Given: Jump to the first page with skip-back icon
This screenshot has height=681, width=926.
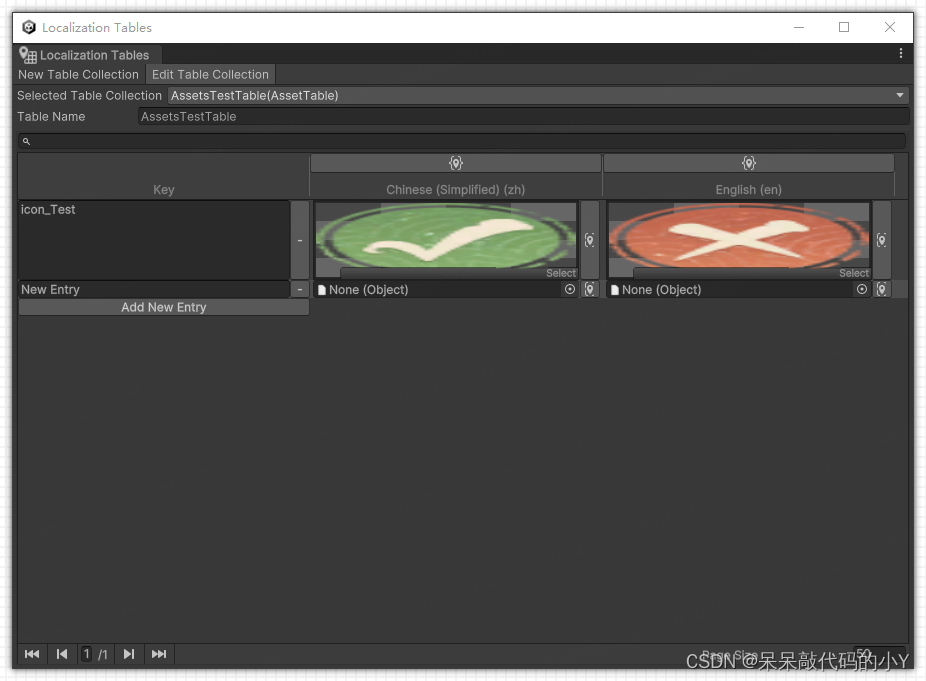Looking at the screenshot, I should [x=31, y=653].
